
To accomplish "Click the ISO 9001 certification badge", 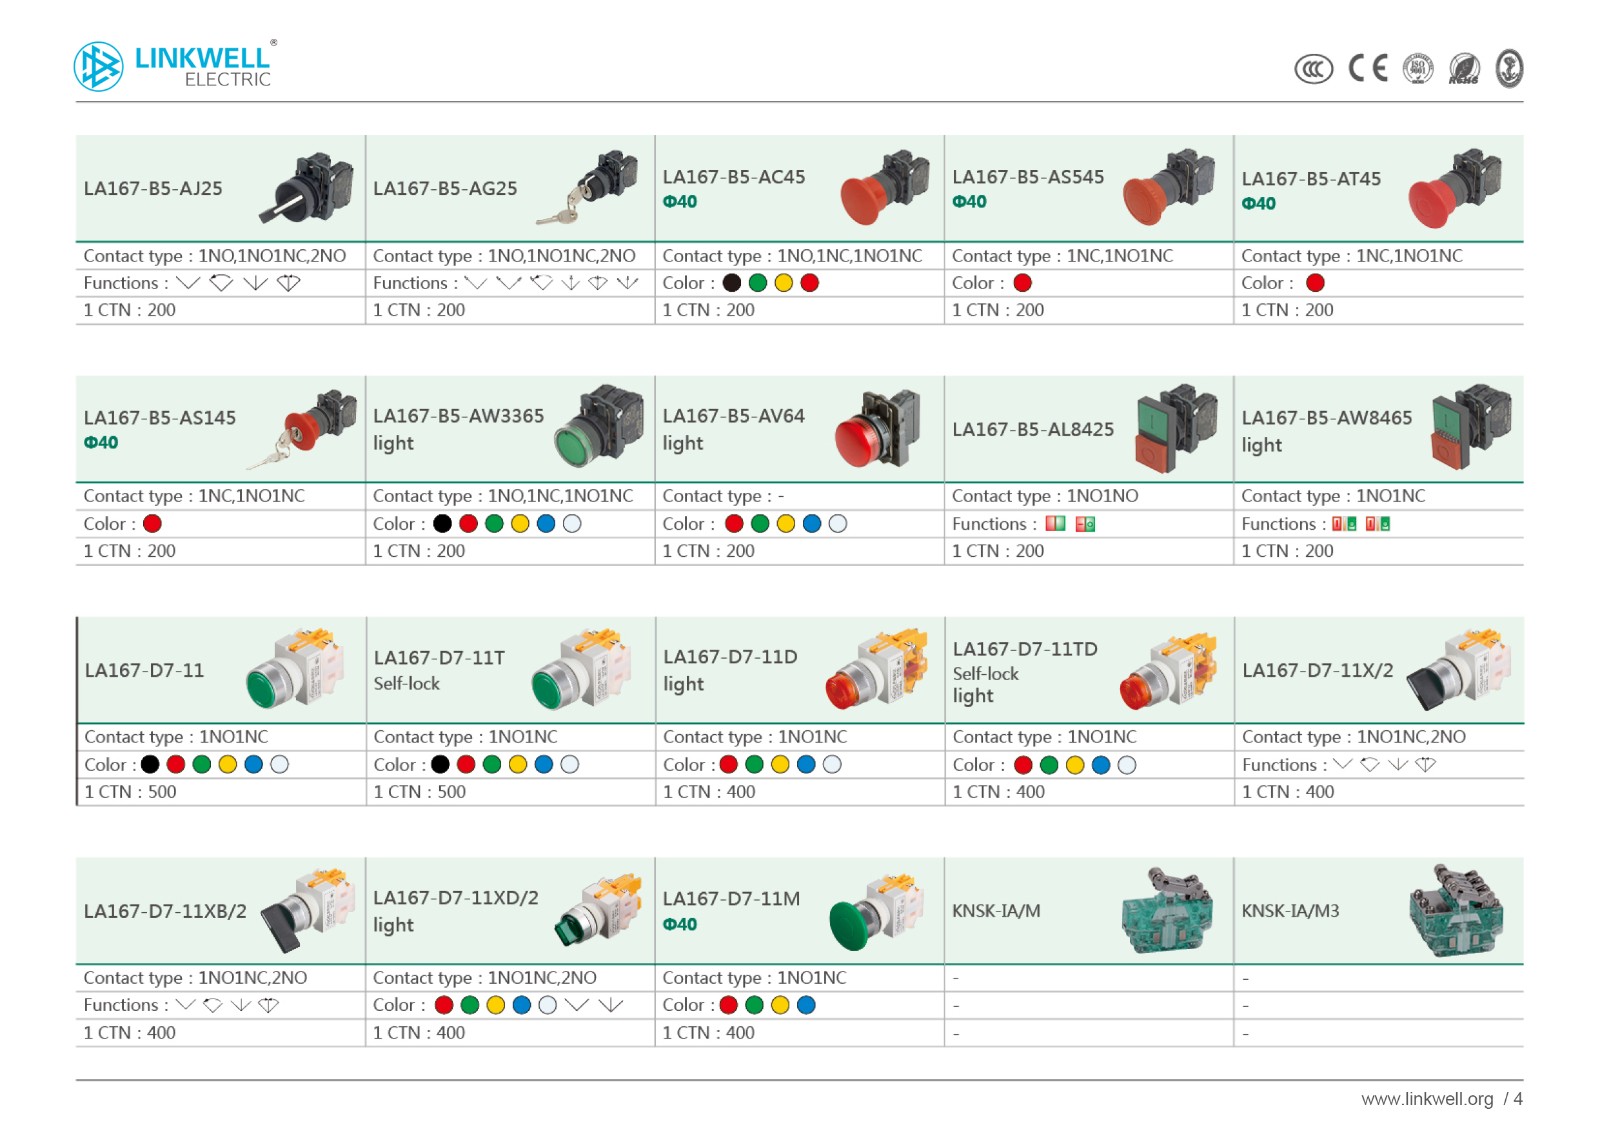I will [1418, 68].
